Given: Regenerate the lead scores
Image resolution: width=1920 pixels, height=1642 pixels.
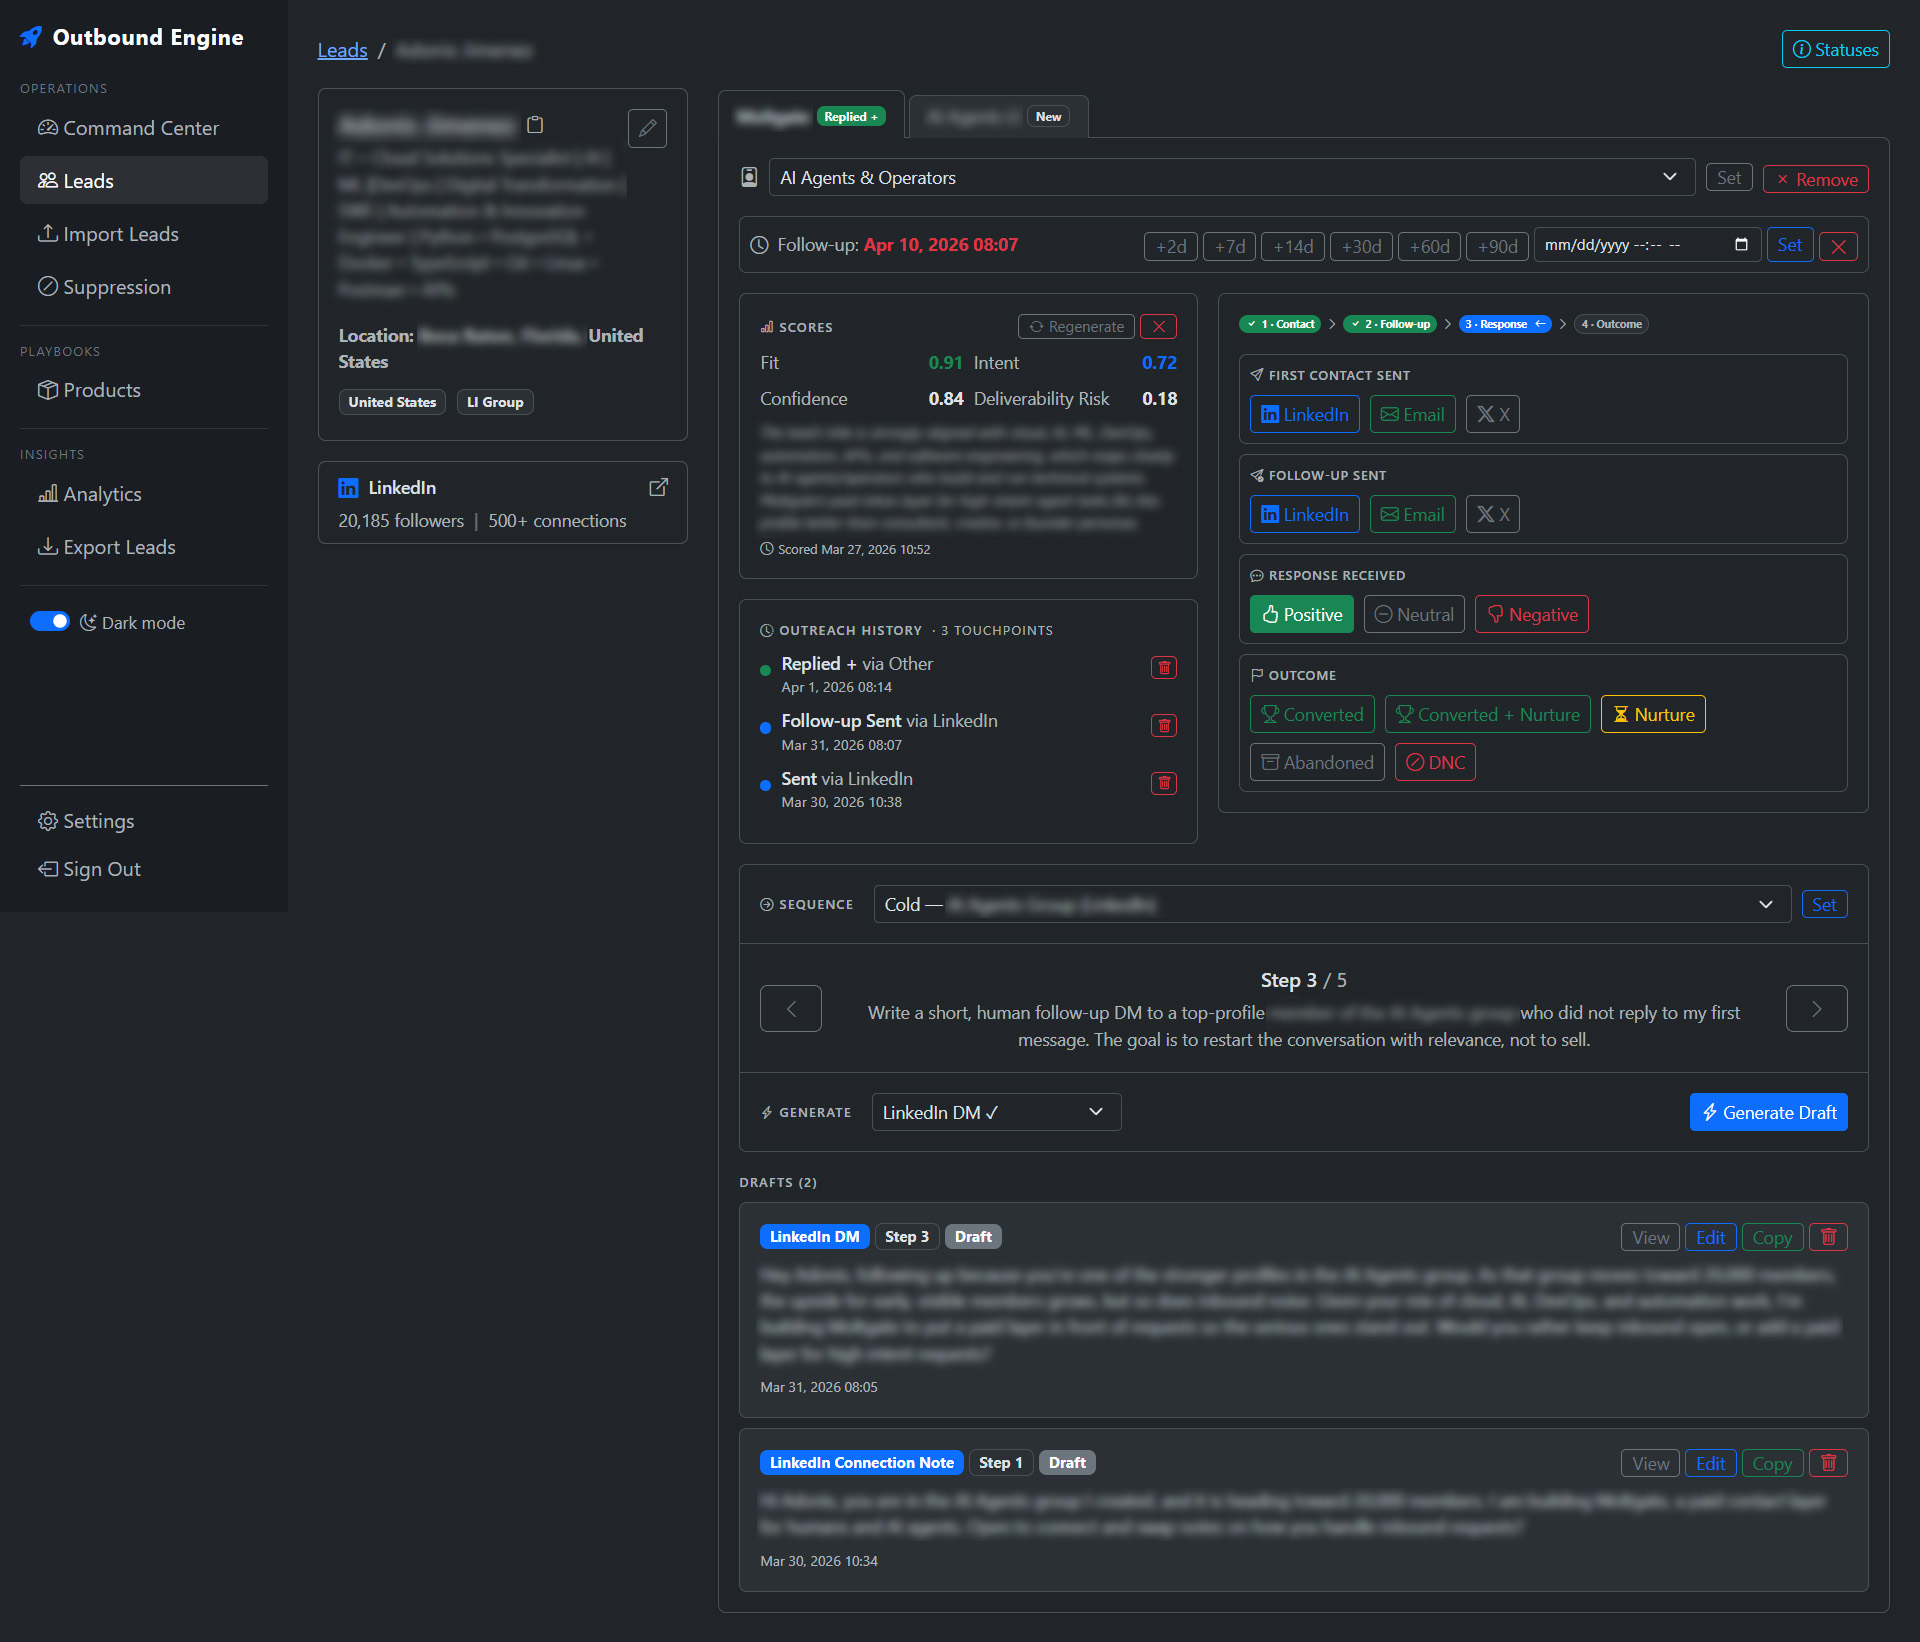Looking at the screenshot, I should click(1076, 326).
